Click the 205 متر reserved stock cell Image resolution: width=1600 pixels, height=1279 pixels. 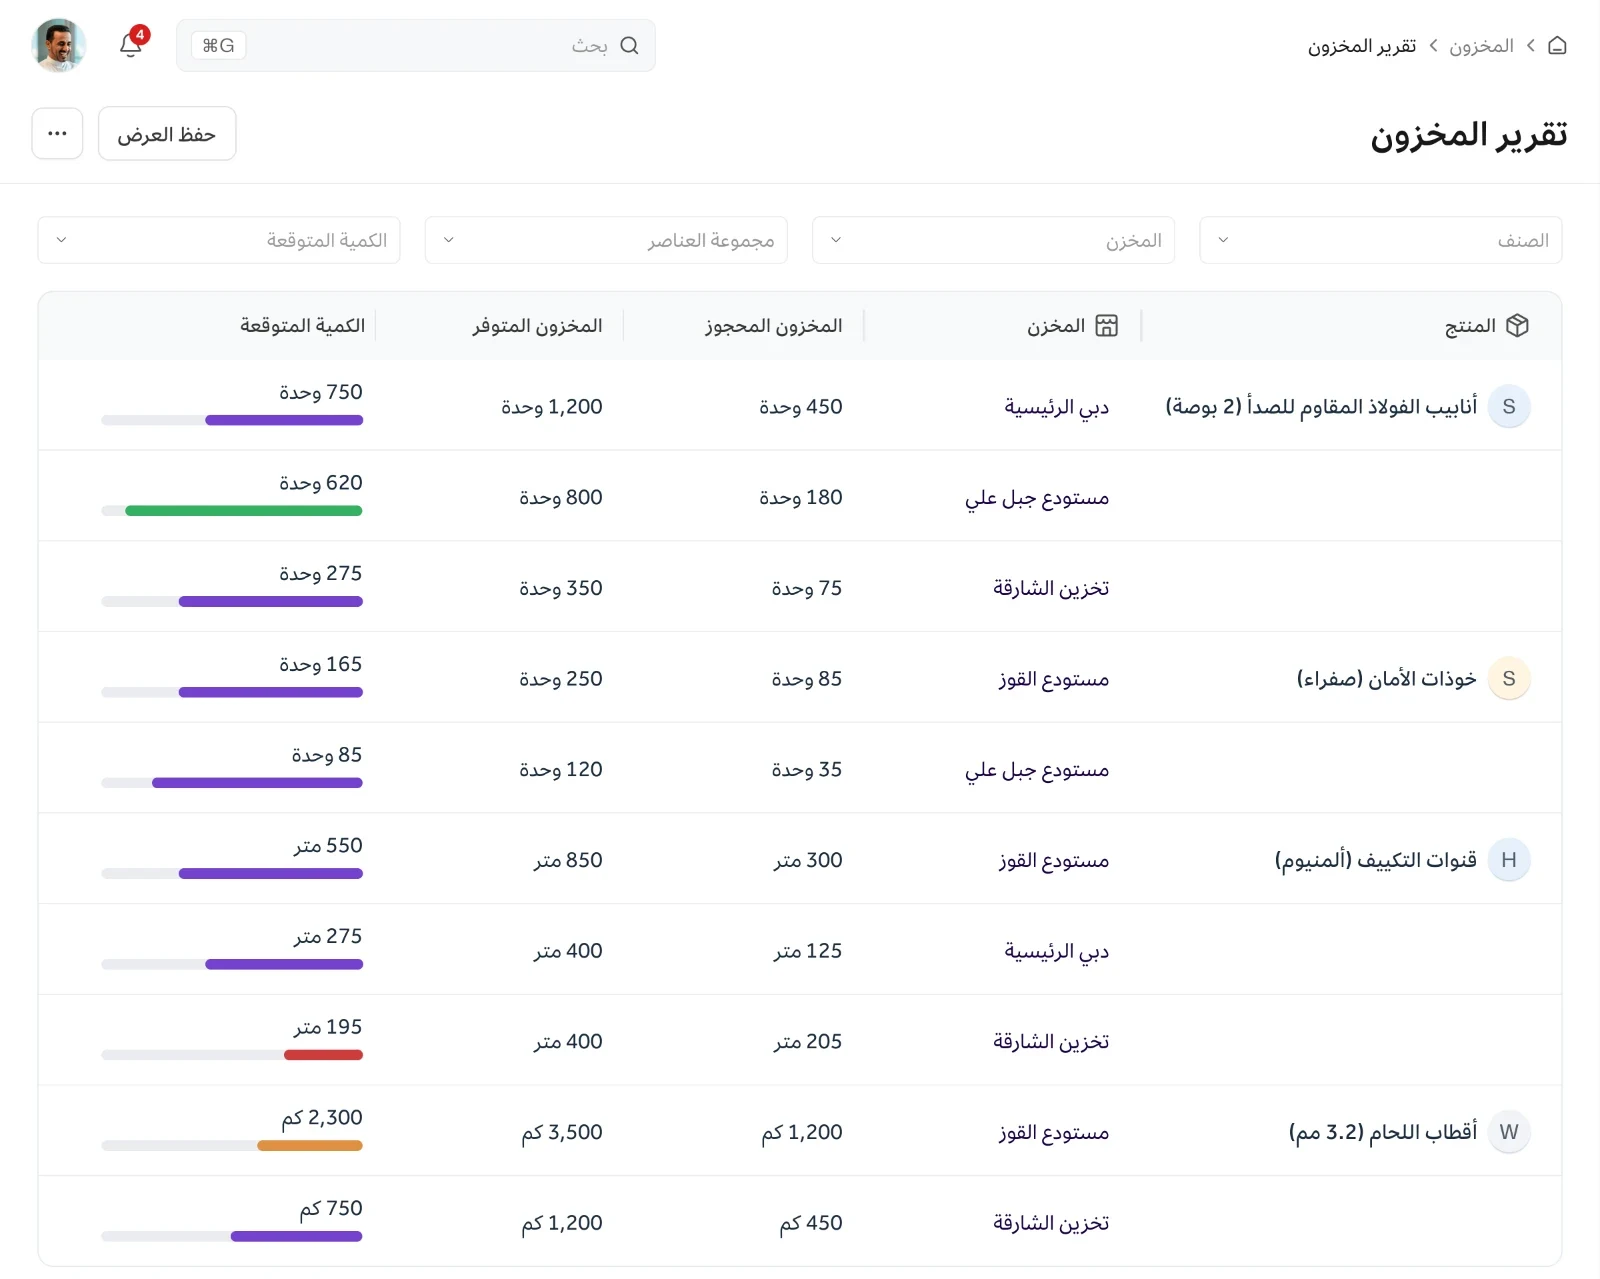808,1041
